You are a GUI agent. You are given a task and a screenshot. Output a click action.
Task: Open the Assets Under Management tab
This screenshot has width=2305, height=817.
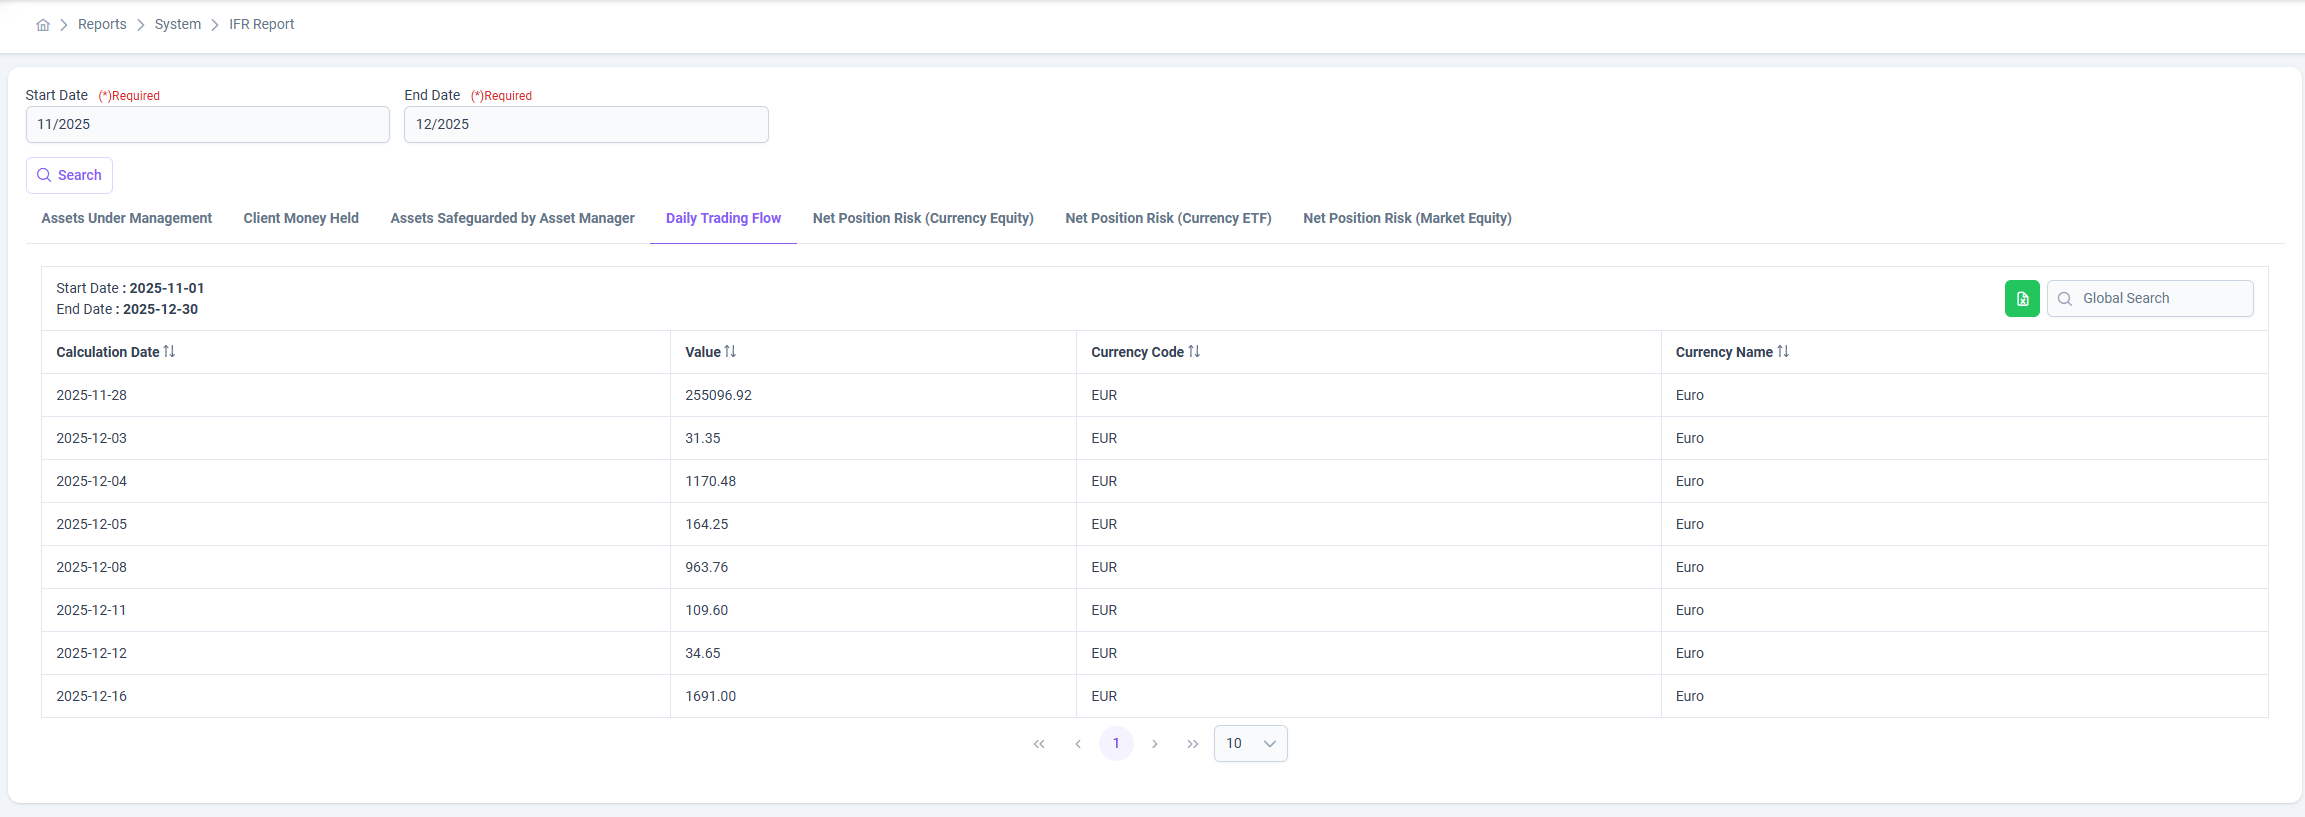pyautogui.click(x=127, y=218)
